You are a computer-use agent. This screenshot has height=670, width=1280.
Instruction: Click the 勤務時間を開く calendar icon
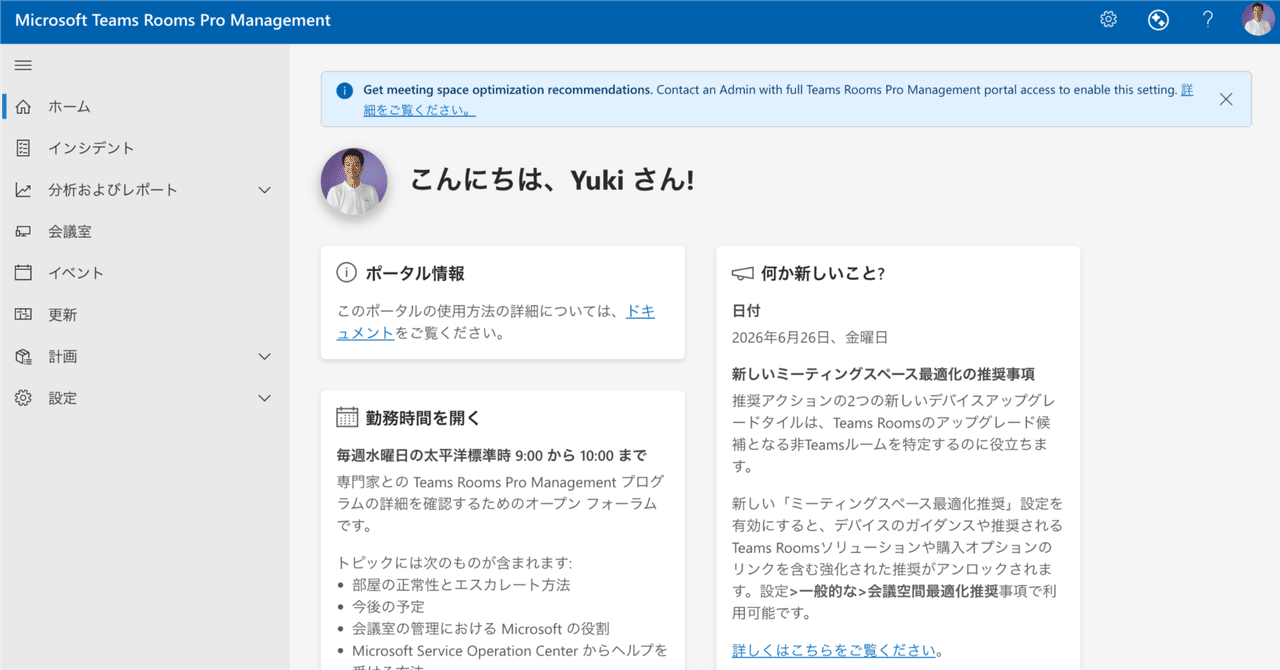pyautogui.click(x=346, y=417)
